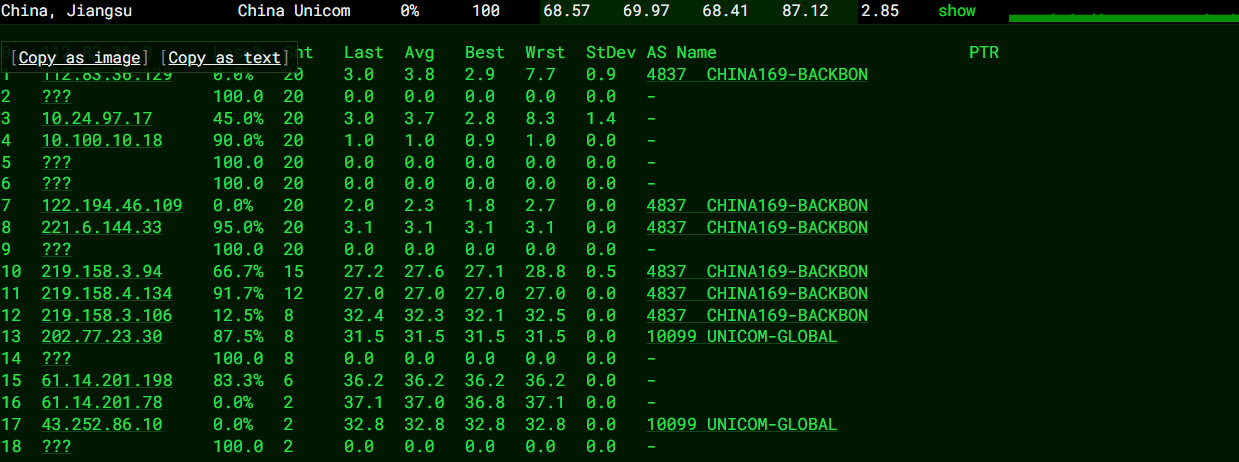Click AS 4837 CHINA169-BACKBON for 122.194.46.109
1239x462 pixels.
pyautogui.click(x=757, y=206)
